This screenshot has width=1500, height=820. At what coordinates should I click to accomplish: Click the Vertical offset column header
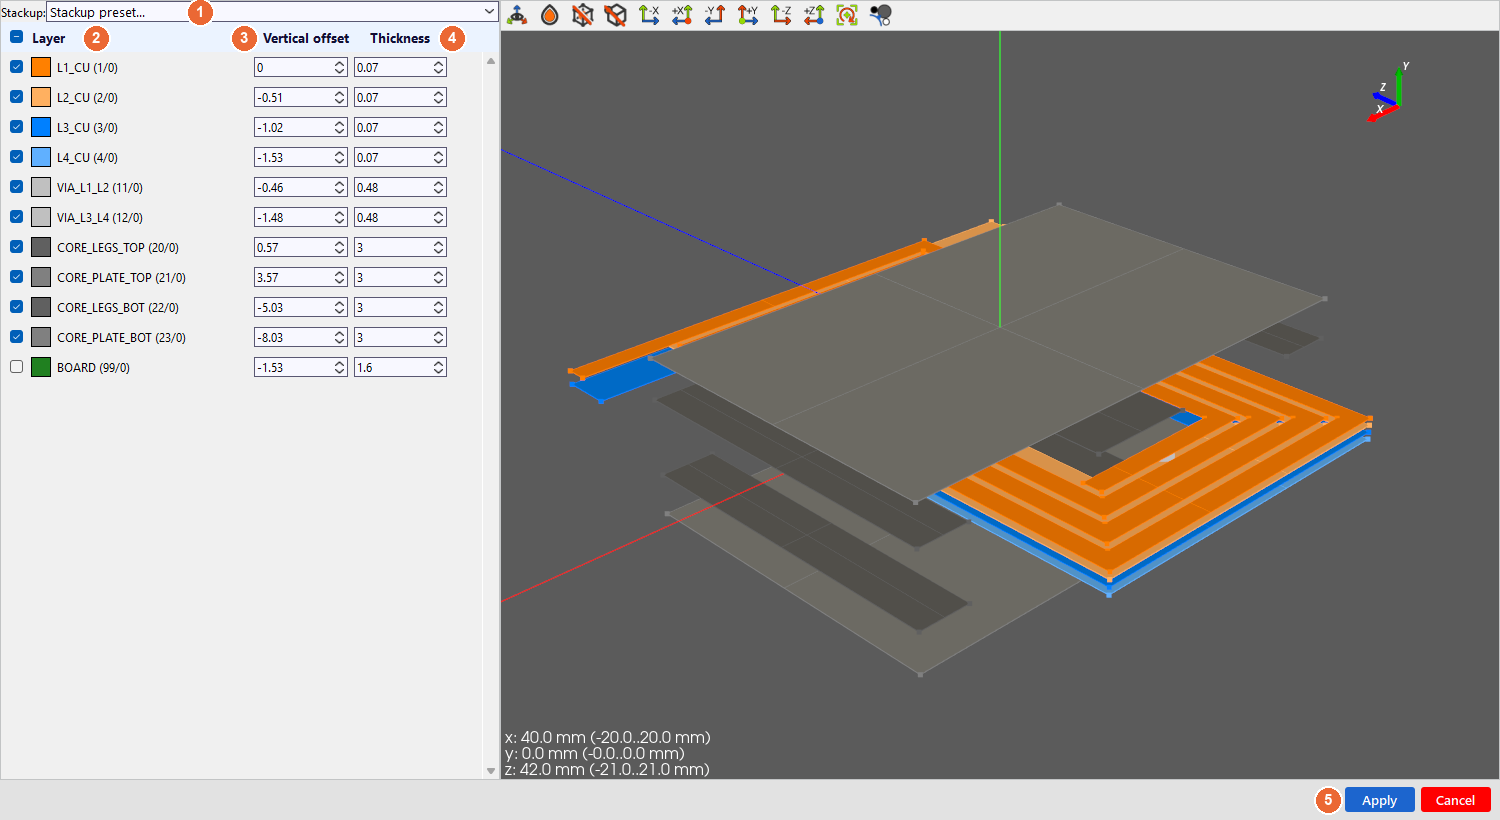tap(306, 38)
